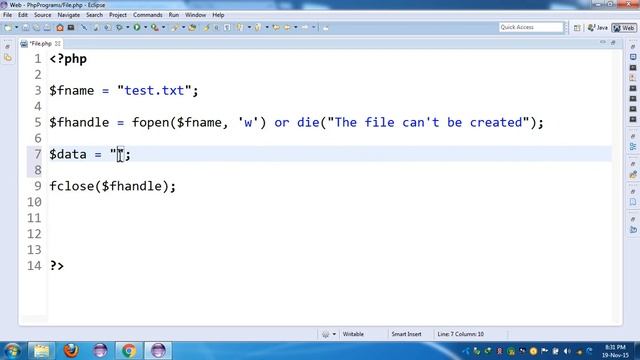Click the fopen function call text

pos(150,122)
